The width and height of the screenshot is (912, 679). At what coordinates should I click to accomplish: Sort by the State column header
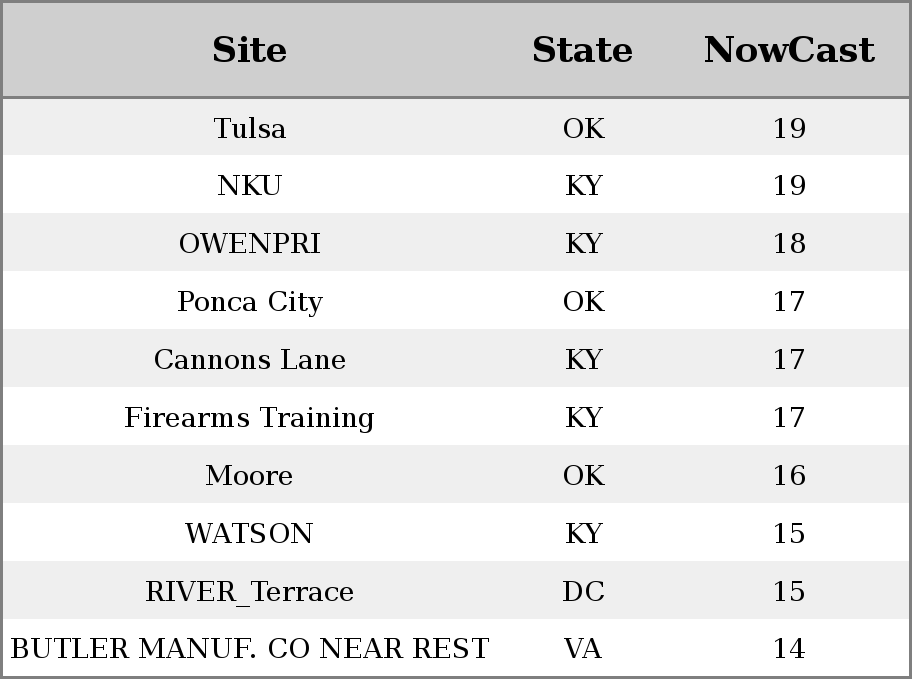pyautogui.click(x=582, y=50)
